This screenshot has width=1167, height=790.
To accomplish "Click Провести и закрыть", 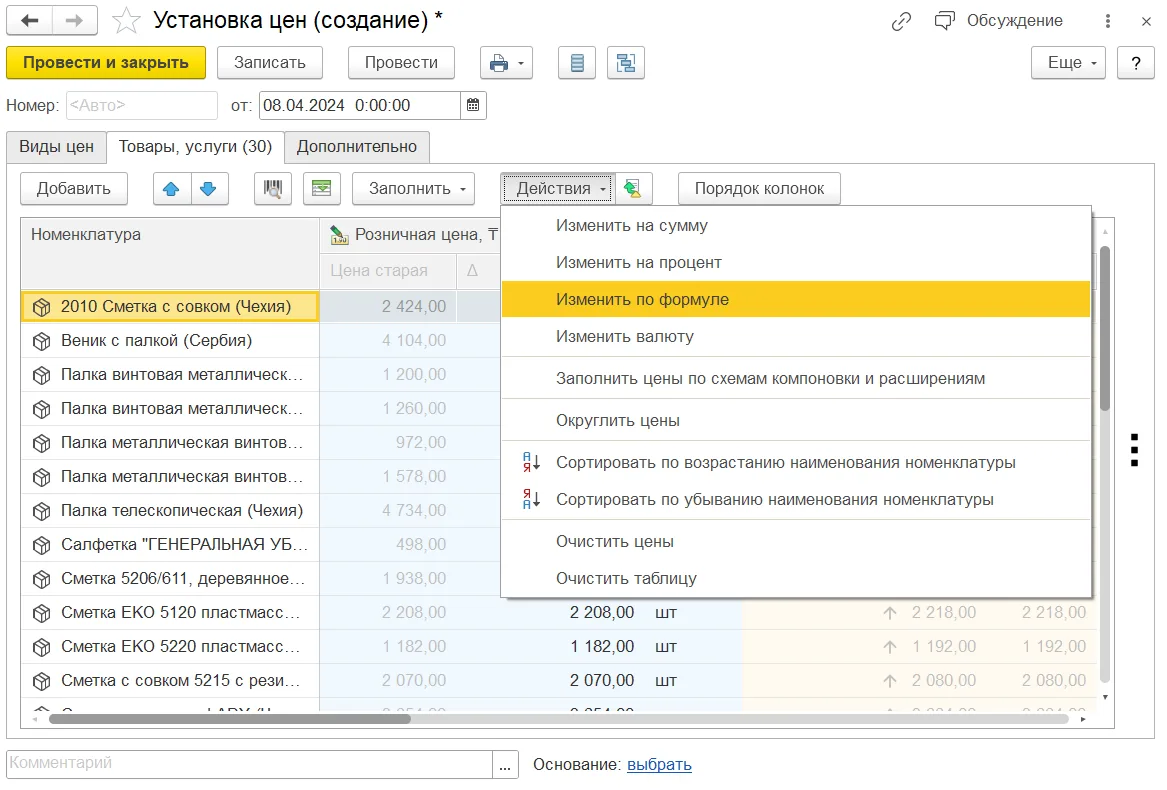I will [x=106, y=63].
